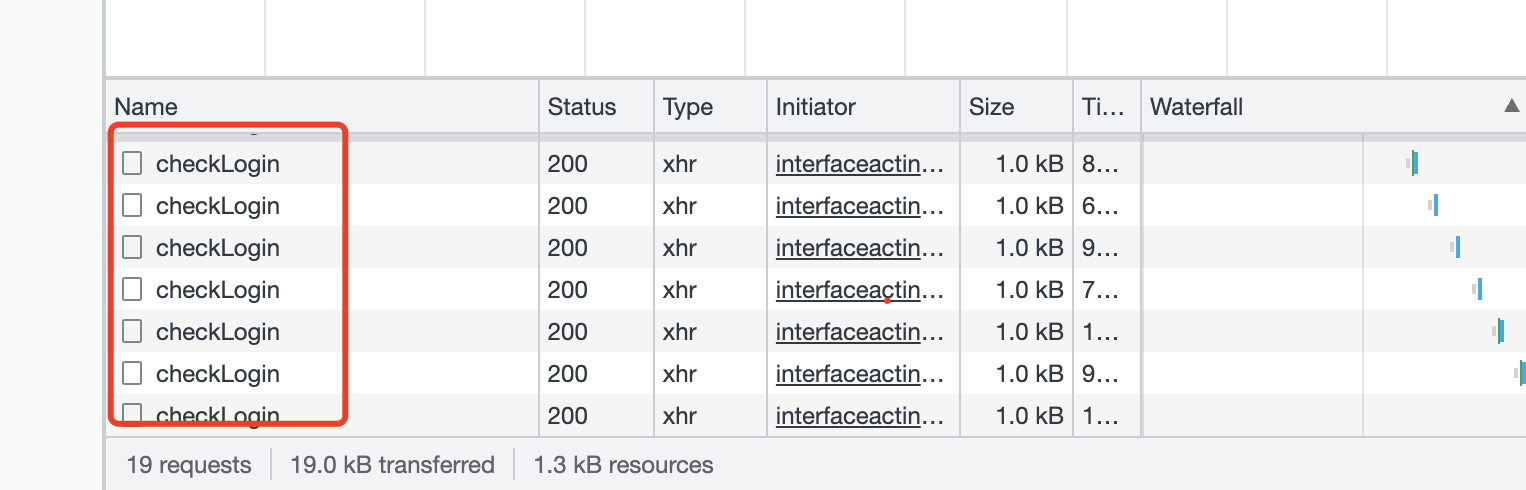The height and width of the screenshot is (490, 1526).
Task: Click the Time column header
Action: pos(1103,107)
